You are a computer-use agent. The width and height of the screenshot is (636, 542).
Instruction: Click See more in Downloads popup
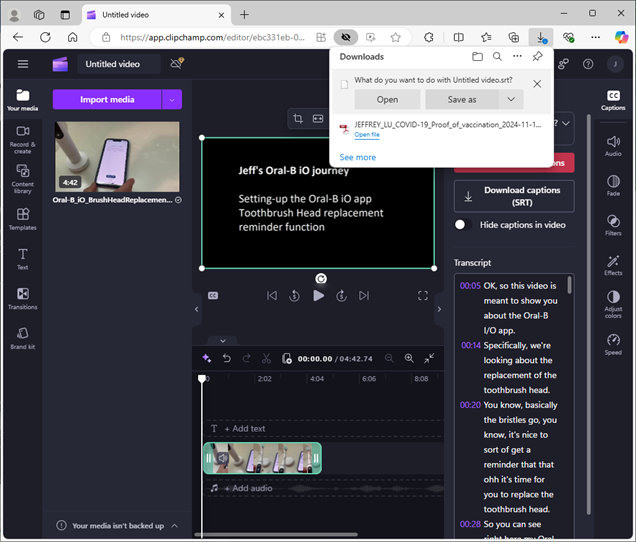[x=358, y=157]
